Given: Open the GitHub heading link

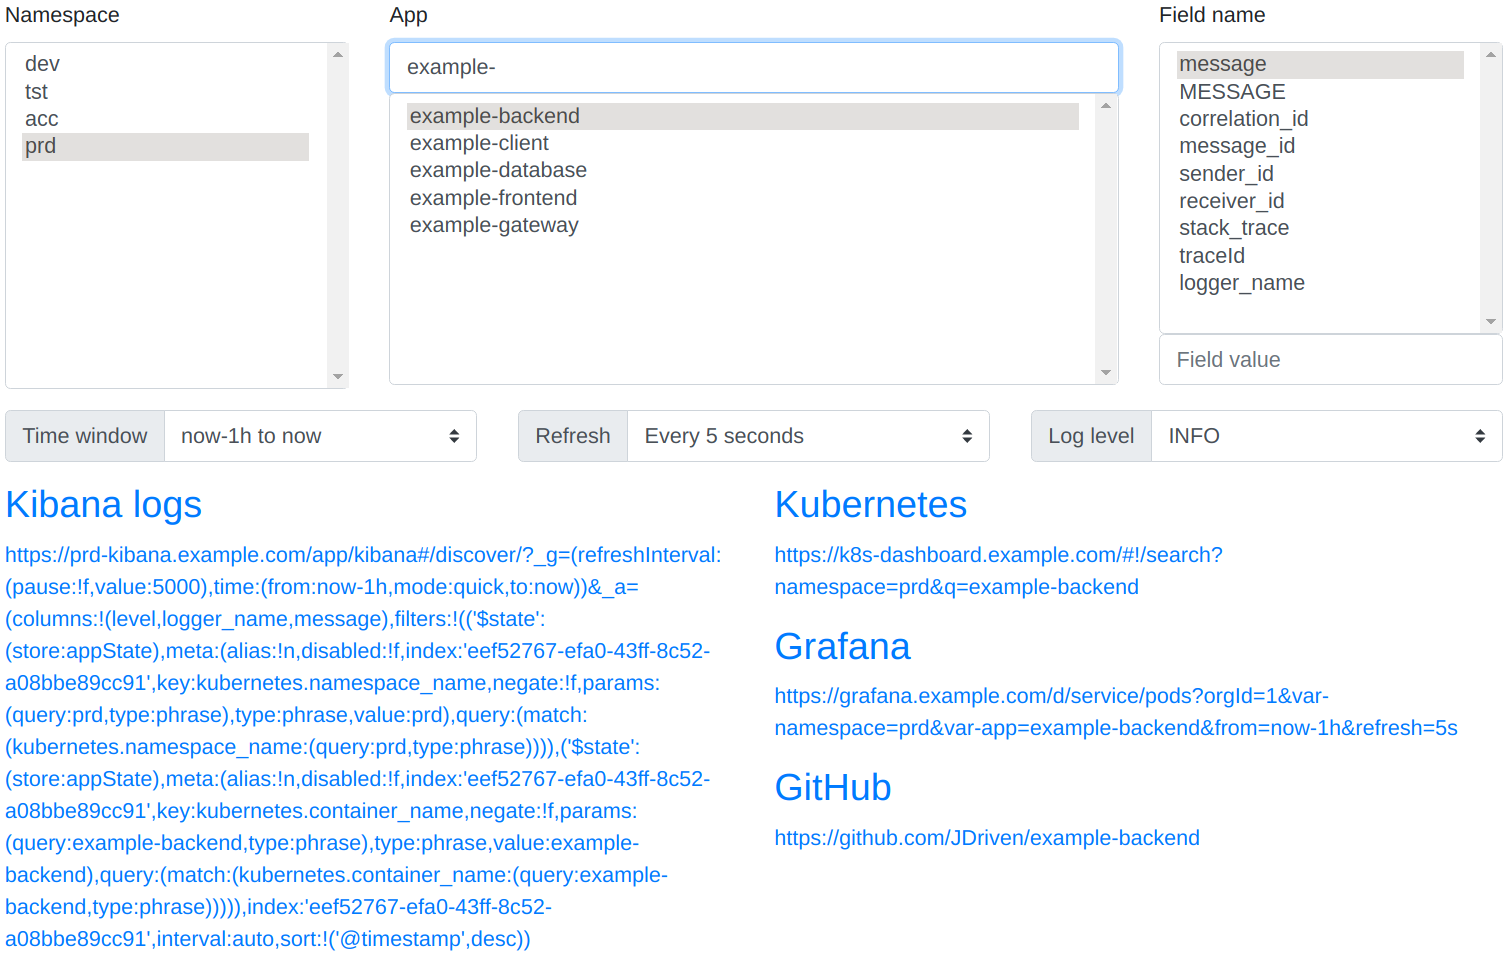Looking at the screenshot, I should pos(833,788).
